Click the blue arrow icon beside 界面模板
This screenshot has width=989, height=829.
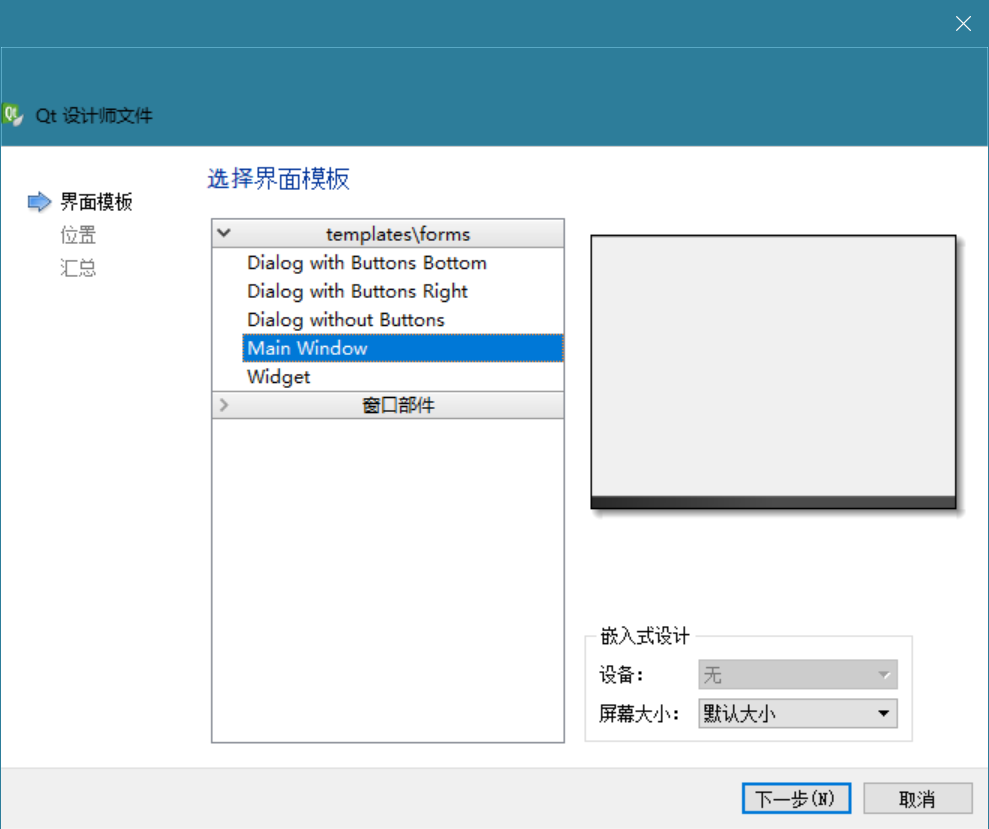point(38,202)
